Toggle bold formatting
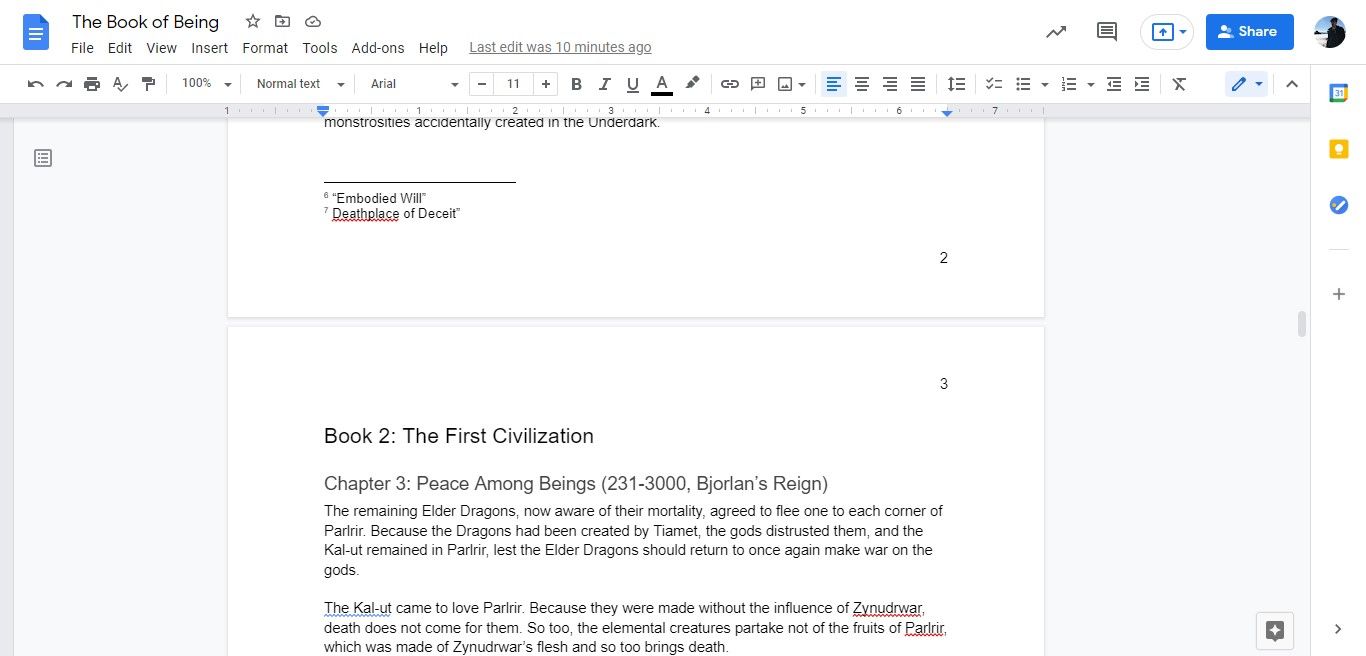The height and width of the screenshot is (656, 1366). point(576,84)
